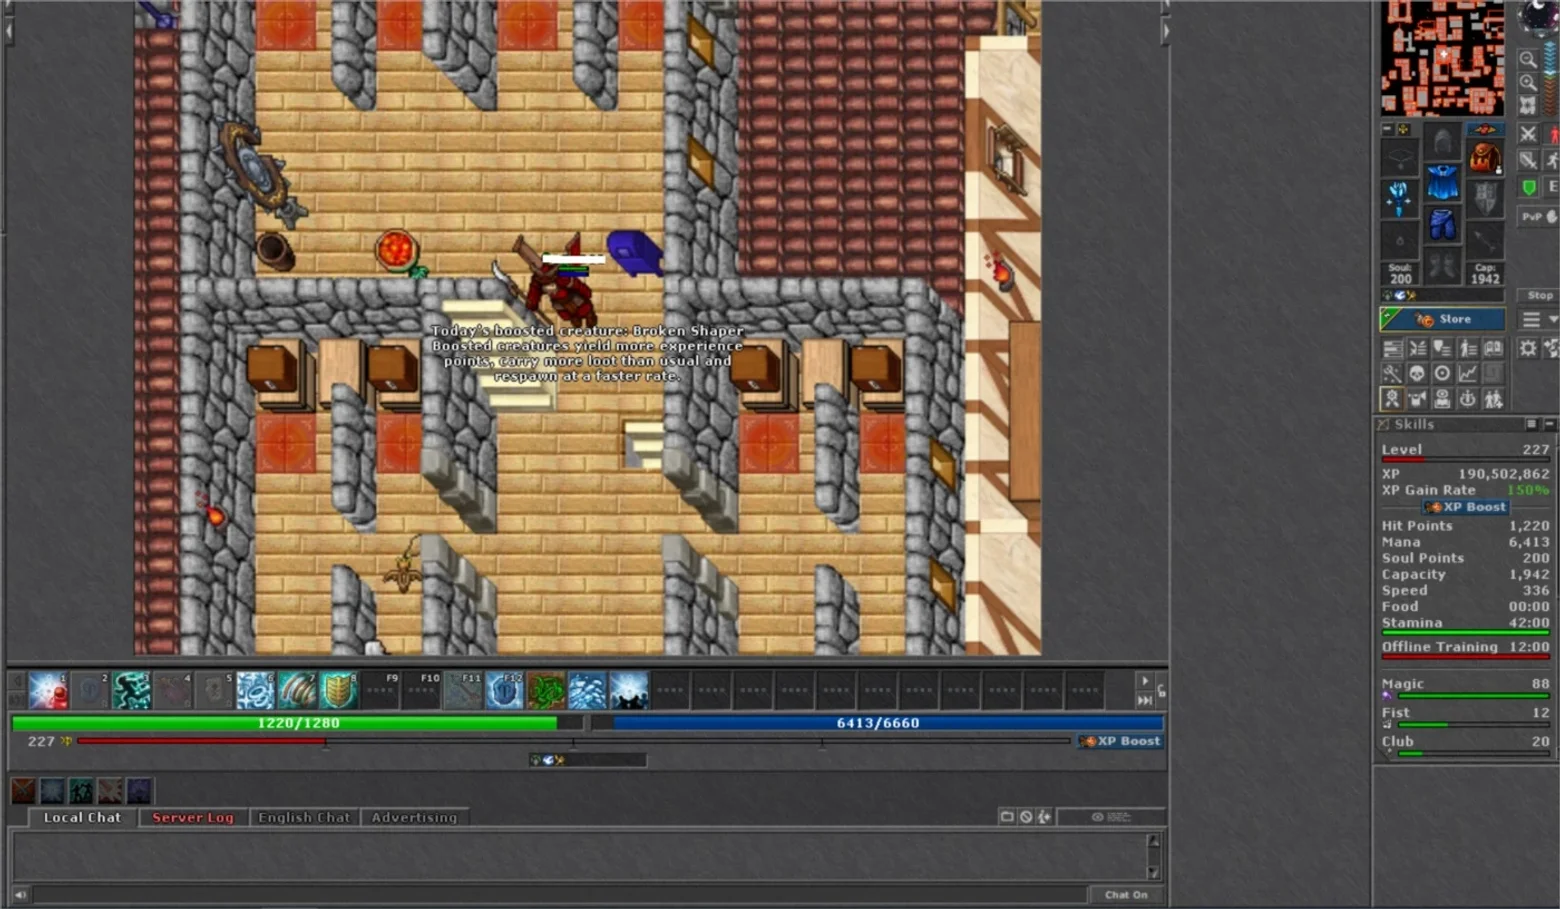The image size is (1560, 909).
Task: Open the skull Bestiary widget icon
Action: tap(1417, 374)
